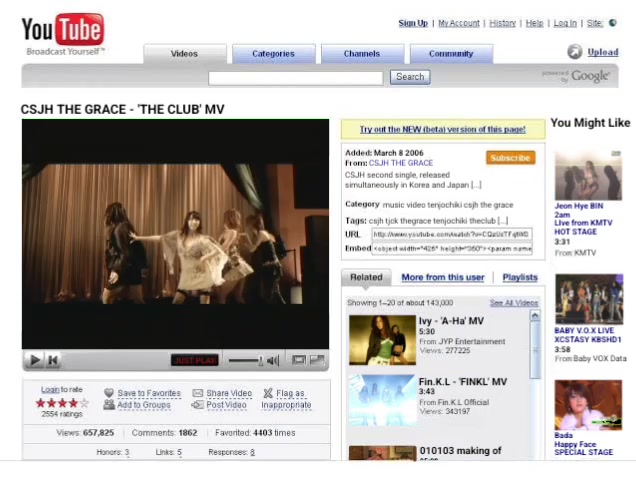Open the Sign Up link

click(413, 23)
